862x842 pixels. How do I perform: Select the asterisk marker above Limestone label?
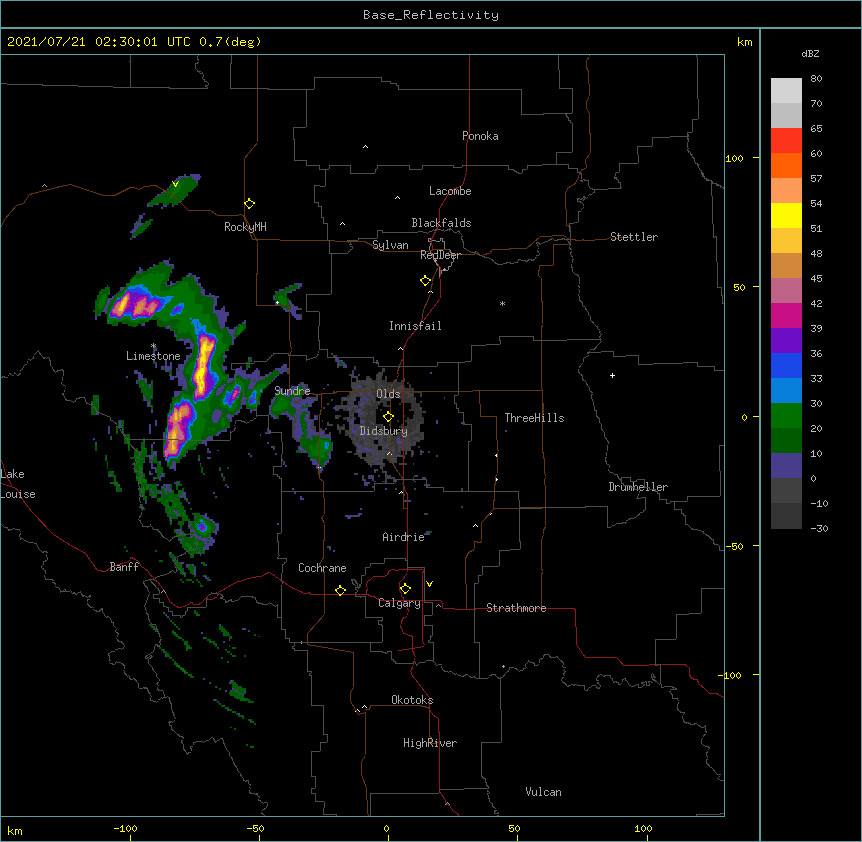coord(154,346)
